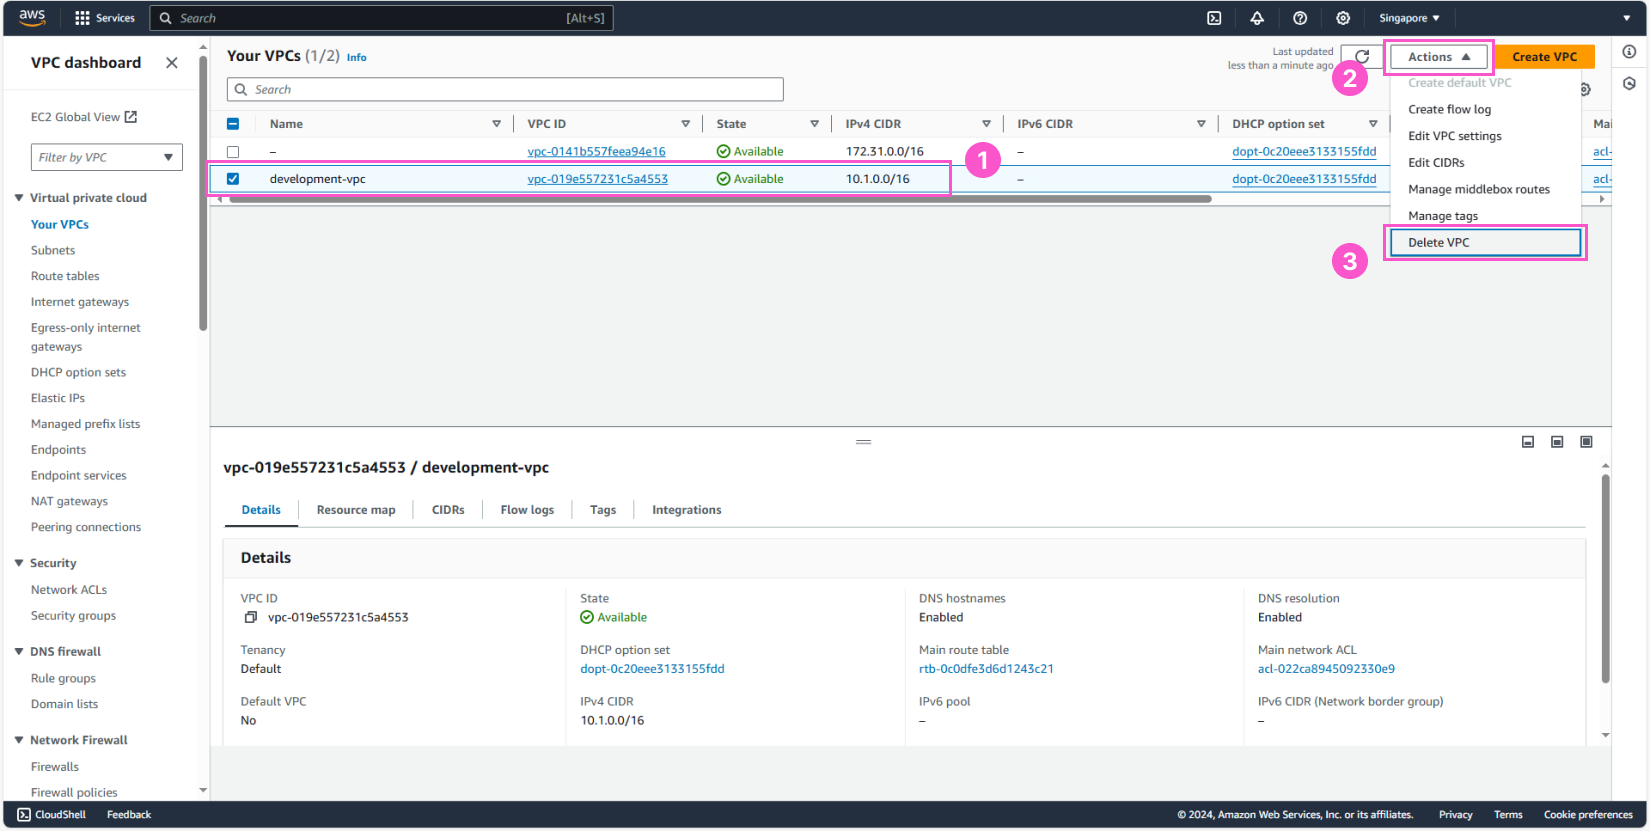Copy the VPC ID with copy icon
This screenshot has width=1650, height=832.
(251, 618)
